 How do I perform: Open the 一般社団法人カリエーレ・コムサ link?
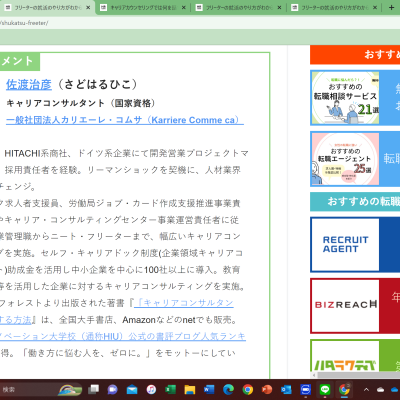click(125, 120)
